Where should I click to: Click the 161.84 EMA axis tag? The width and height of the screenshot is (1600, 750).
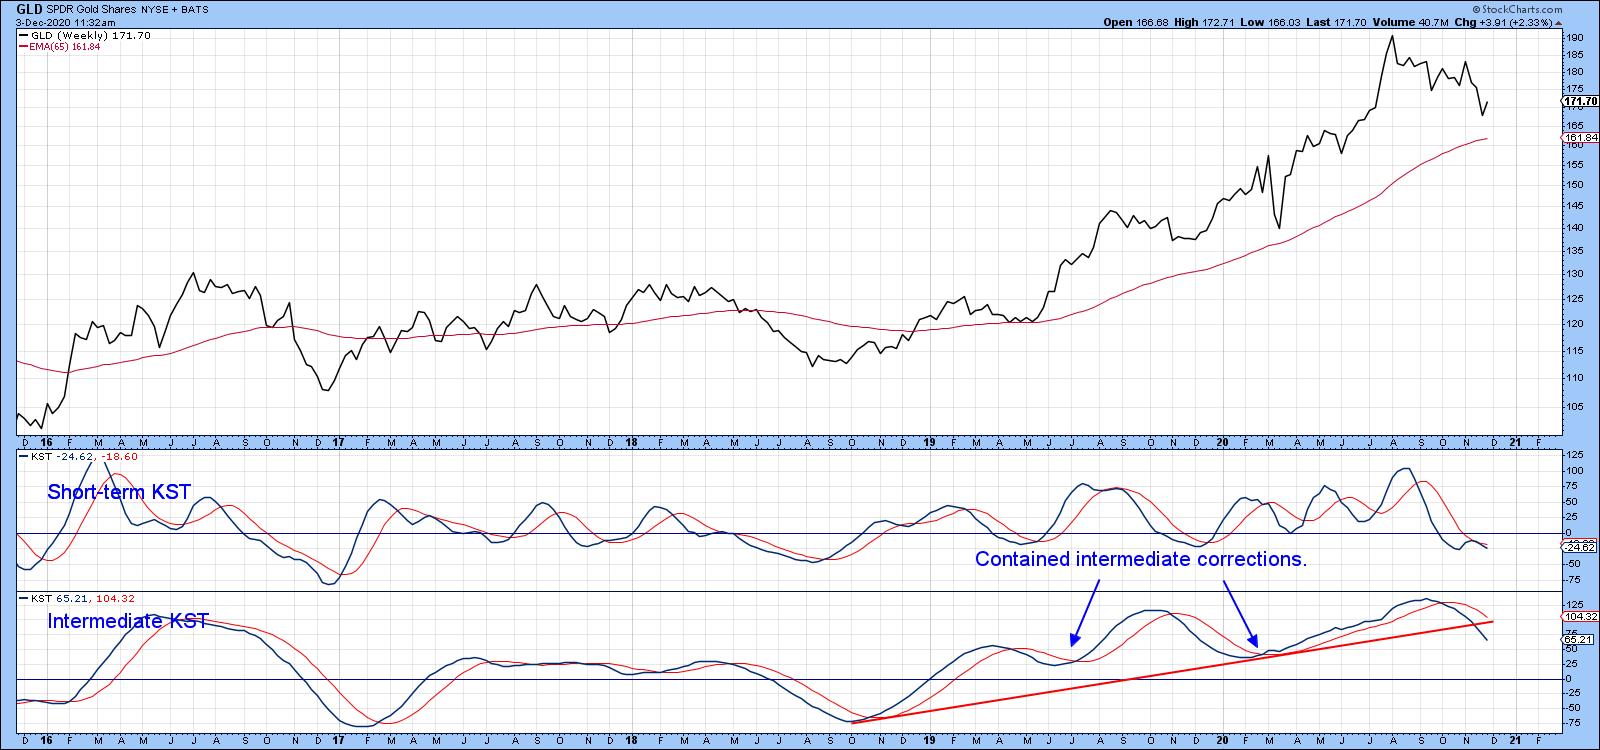[x=1580, y=138]
